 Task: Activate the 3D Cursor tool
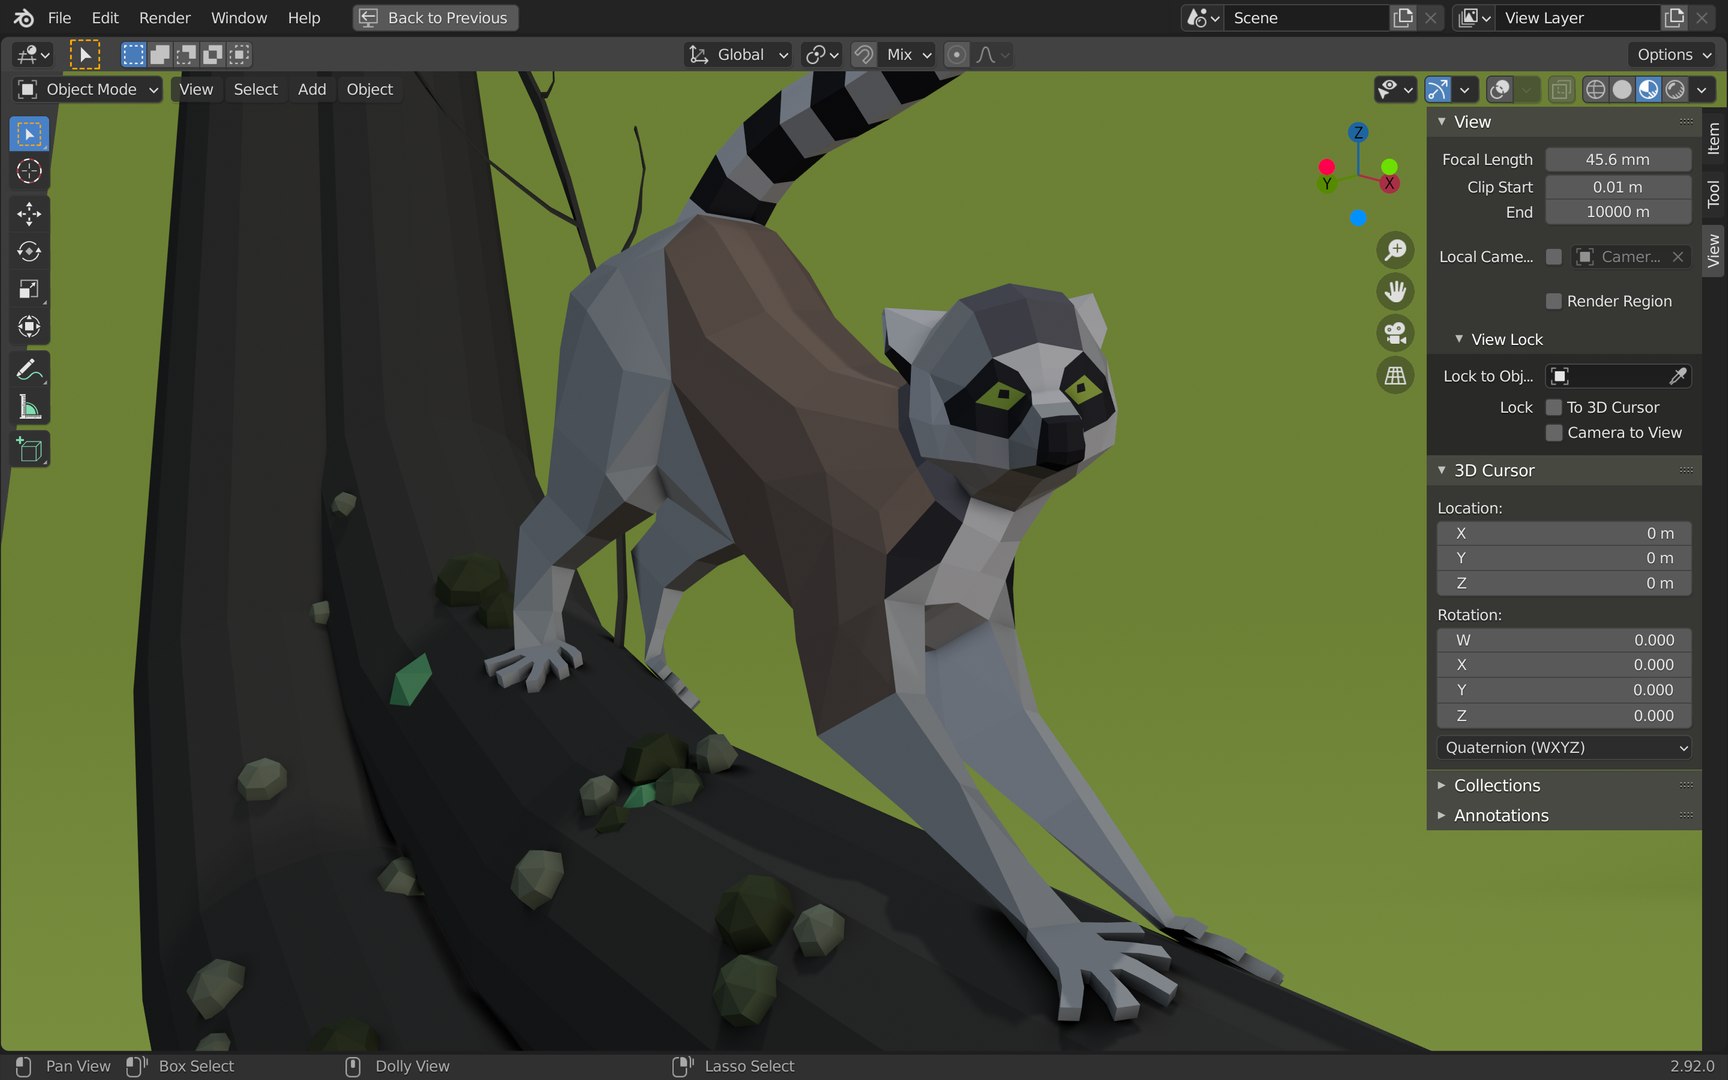[x=29, y=171]
